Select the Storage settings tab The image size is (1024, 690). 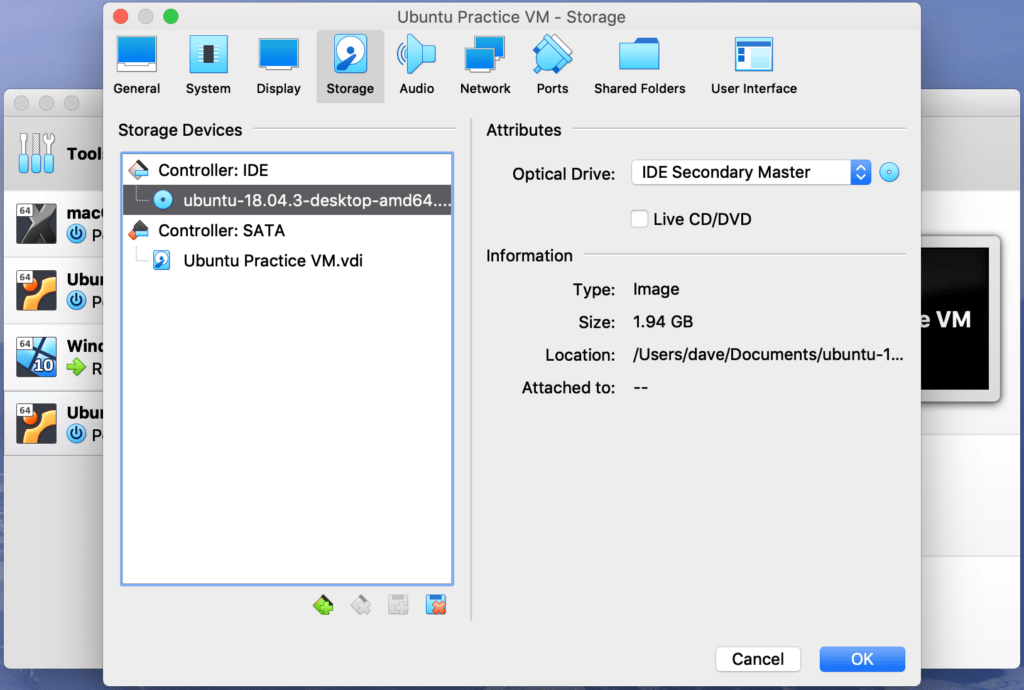pyautogui.click(x=350, y=66)
